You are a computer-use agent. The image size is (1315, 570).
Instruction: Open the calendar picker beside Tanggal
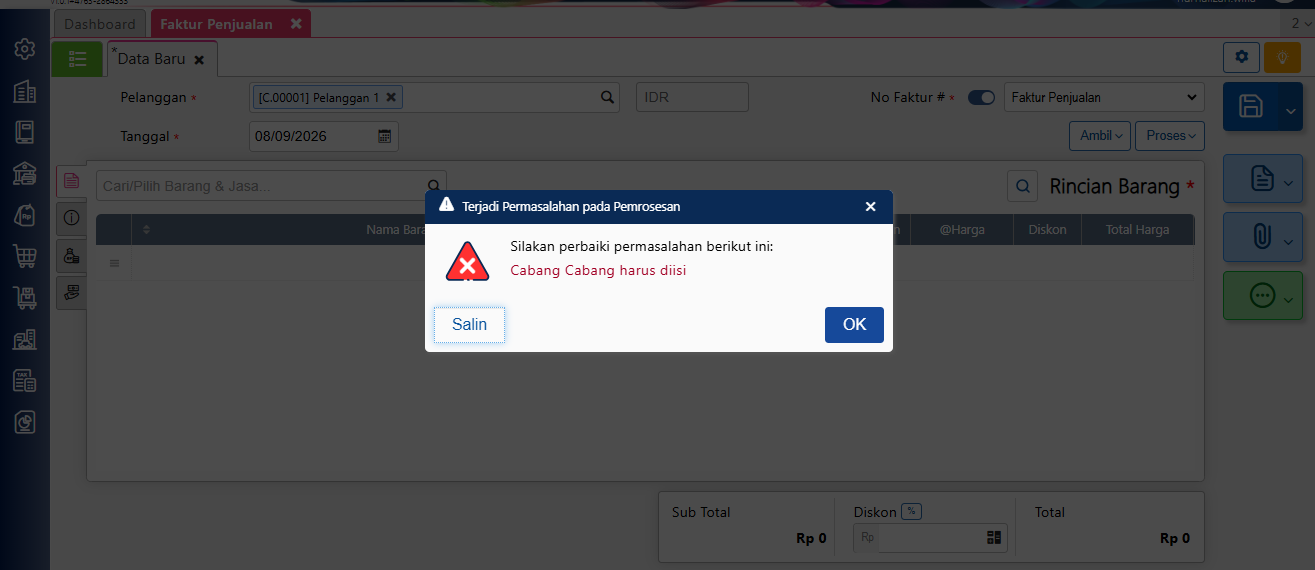pos(384,136)
